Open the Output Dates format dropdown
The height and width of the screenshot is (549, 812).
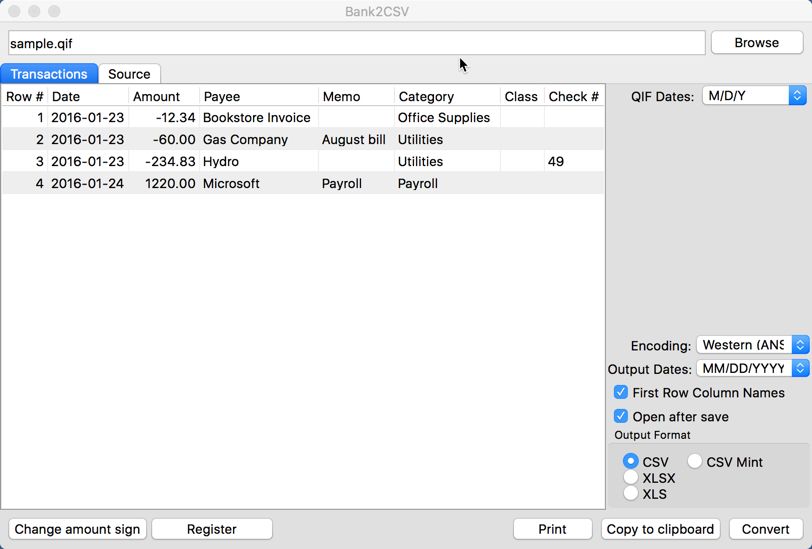tap(752, 369)
